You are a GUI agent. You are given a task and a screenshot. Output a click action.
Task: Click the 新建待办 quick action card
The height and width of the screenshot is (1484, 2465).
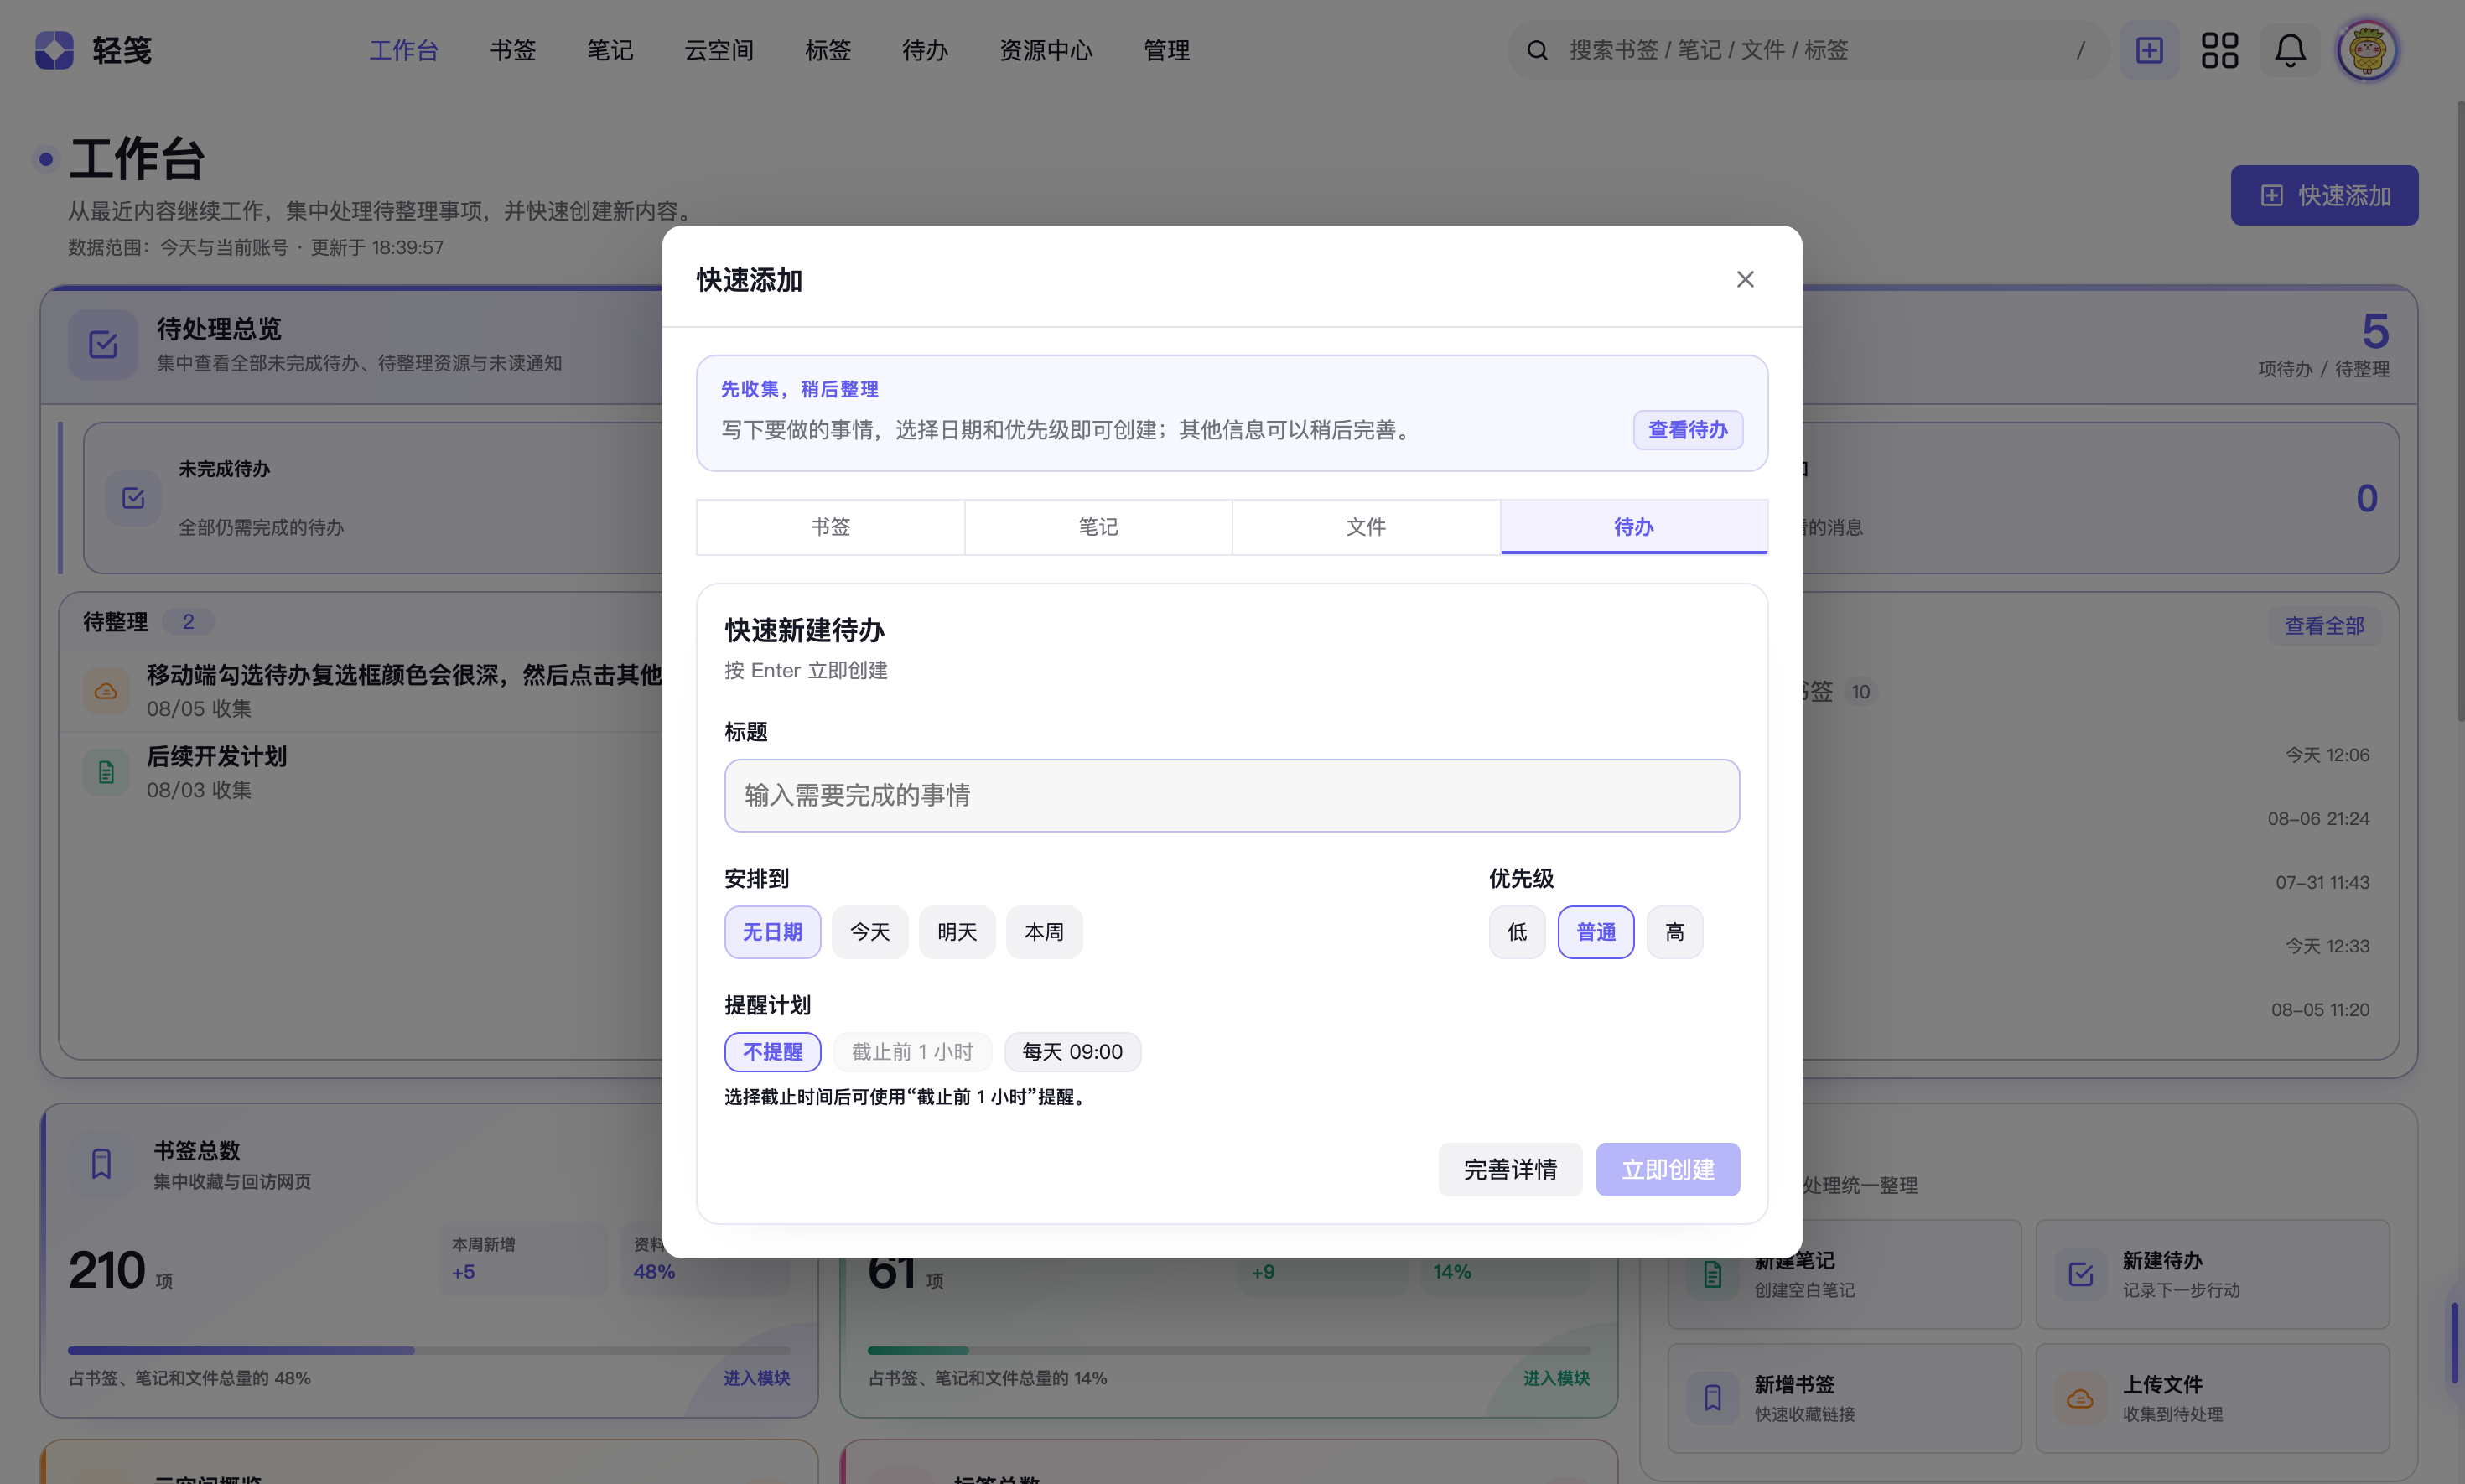coord(2212,1274)
